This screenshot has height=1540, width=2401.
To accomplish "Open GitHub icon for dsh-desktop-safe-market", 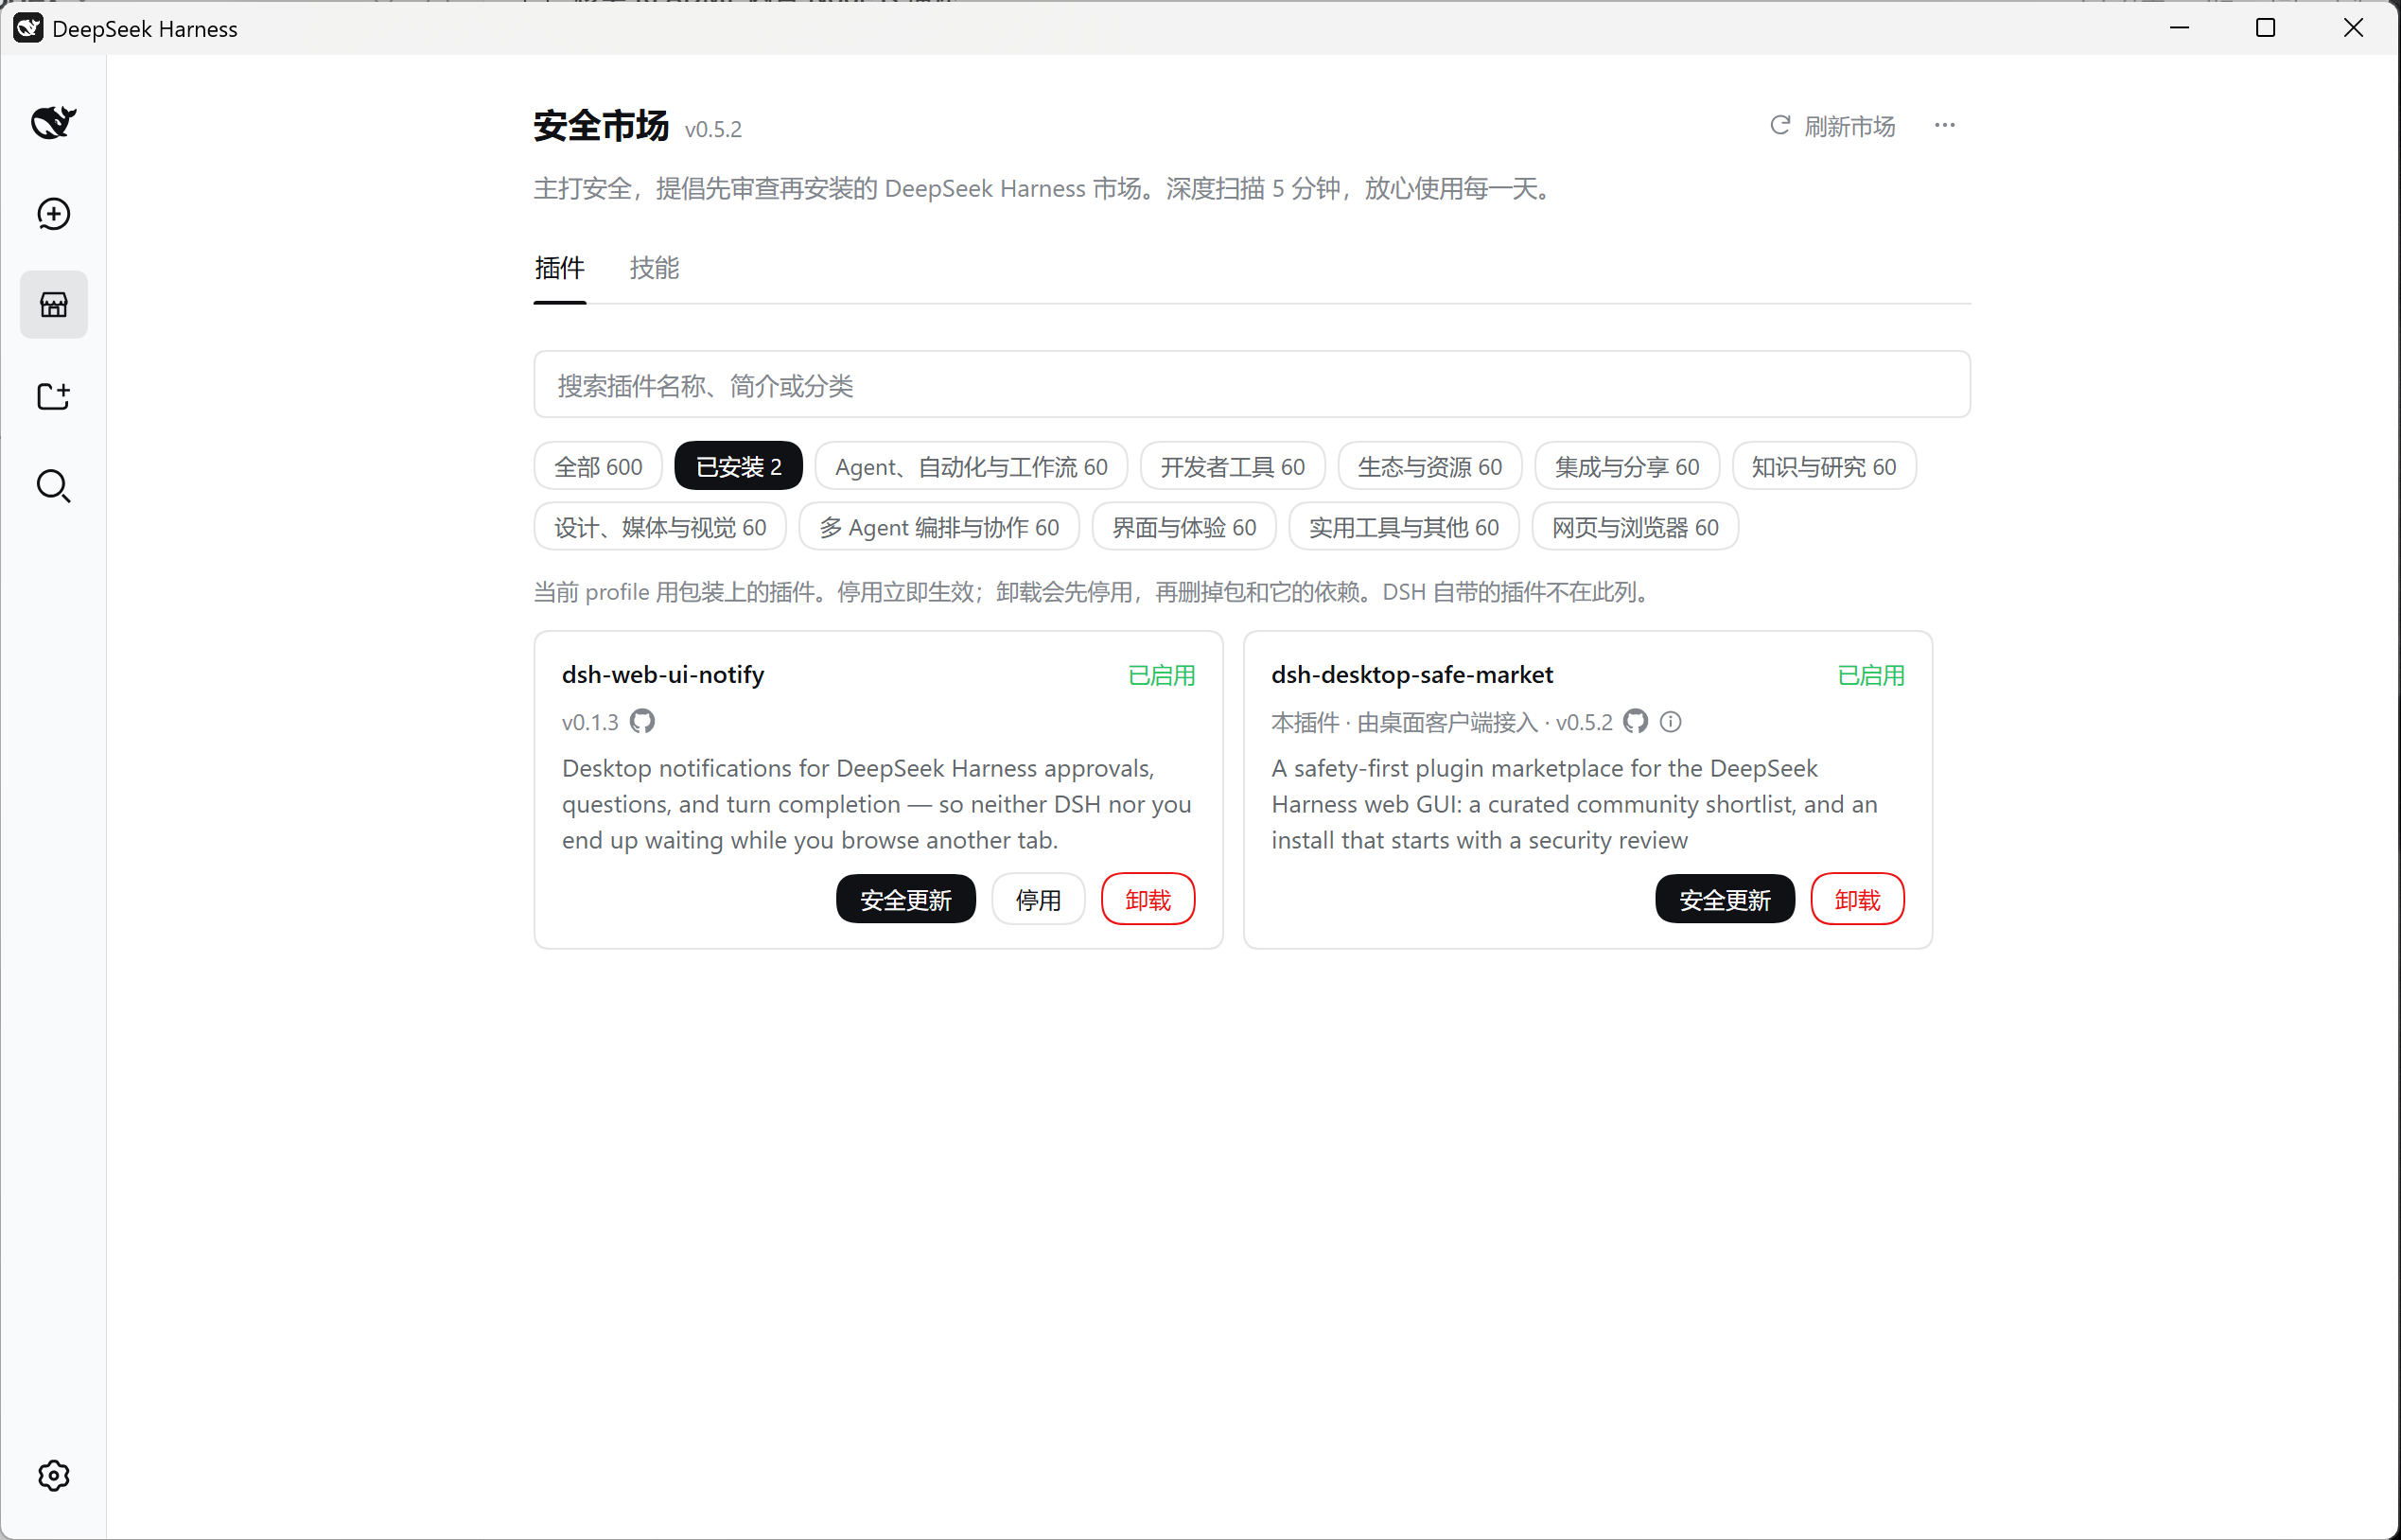I will tap(1635, 721).
